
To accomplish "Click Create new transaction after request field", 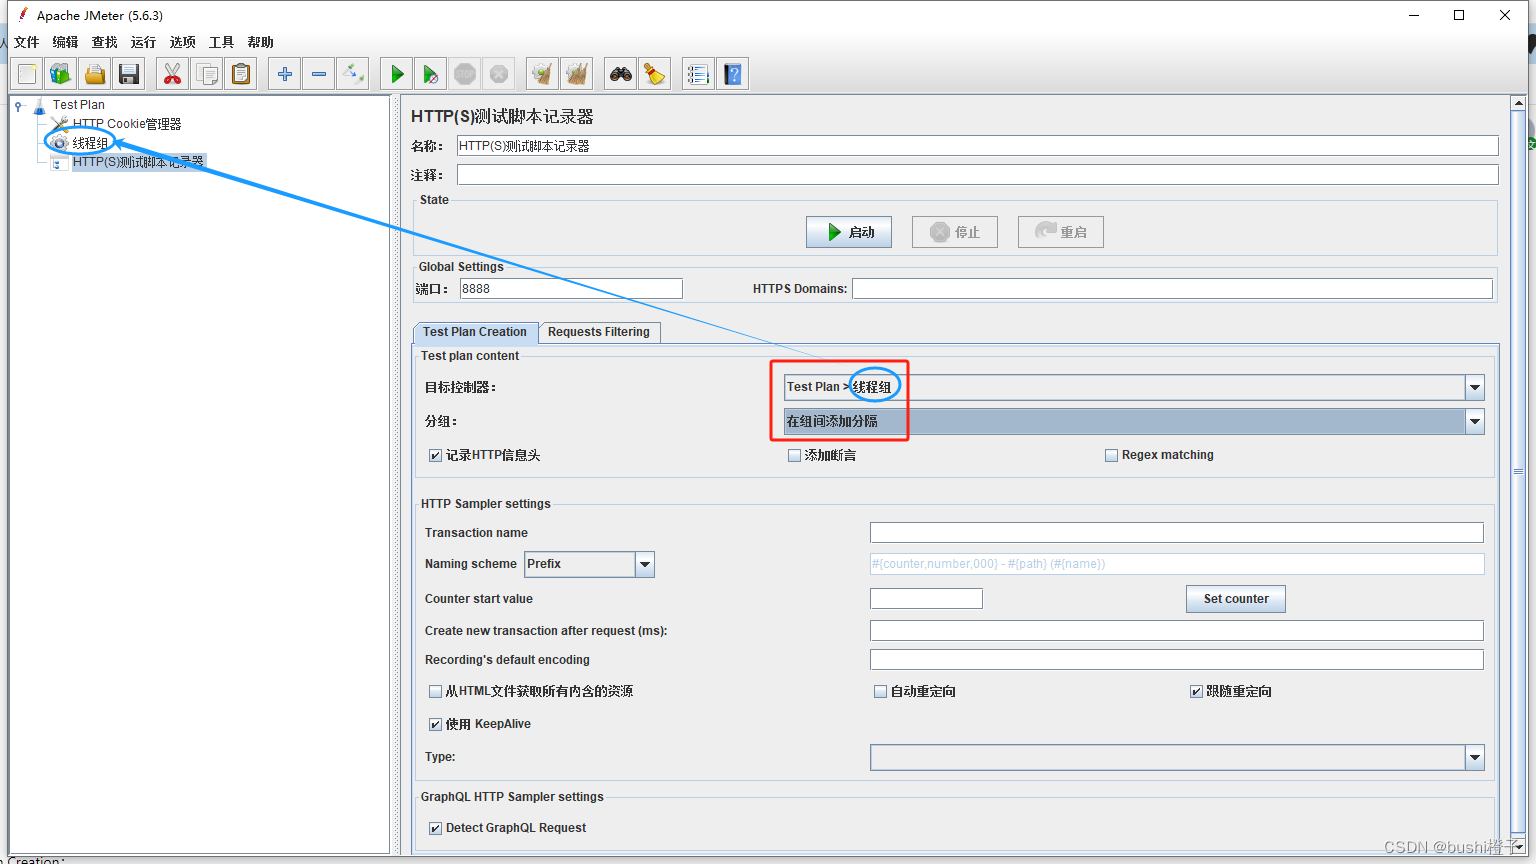I will click(x=1177, y=631).
